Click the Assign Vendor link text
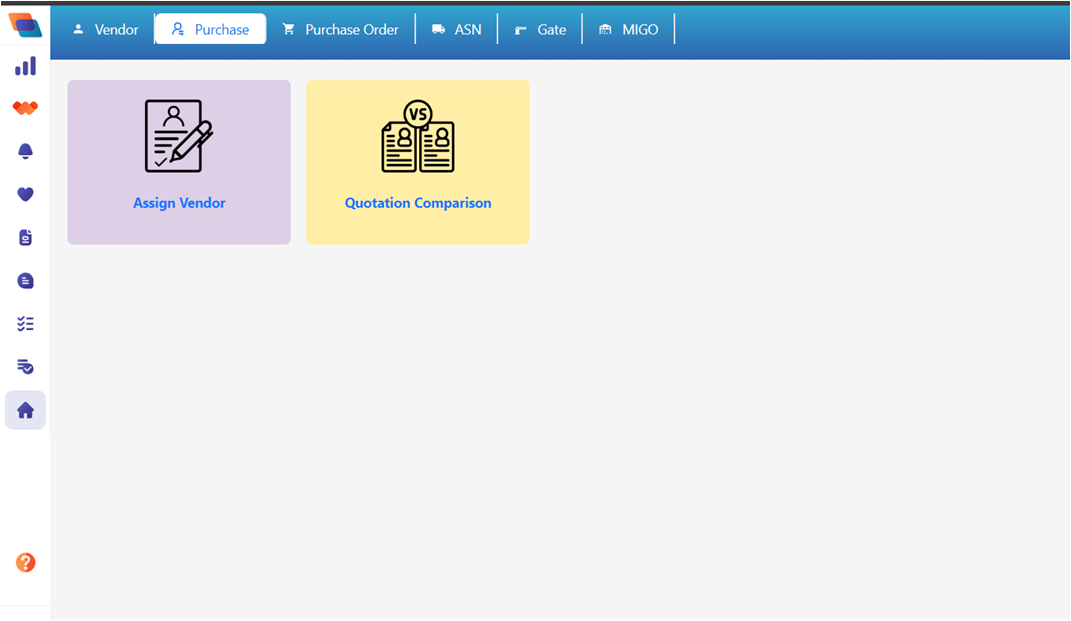Screen dimensions: 1071x621 click(179, 203)
